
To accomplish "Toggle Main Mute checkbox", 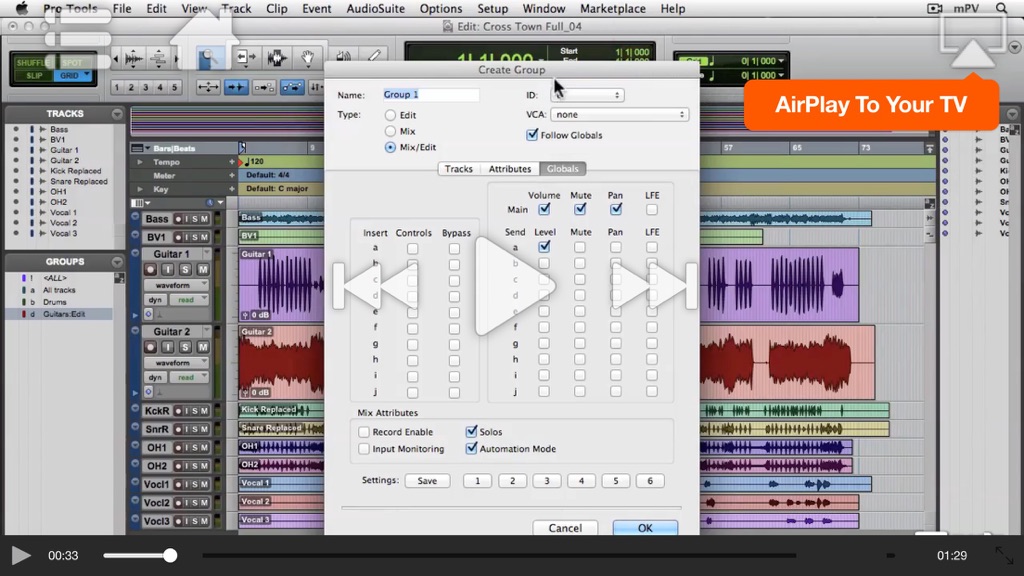I will click(x=580, y=210).
